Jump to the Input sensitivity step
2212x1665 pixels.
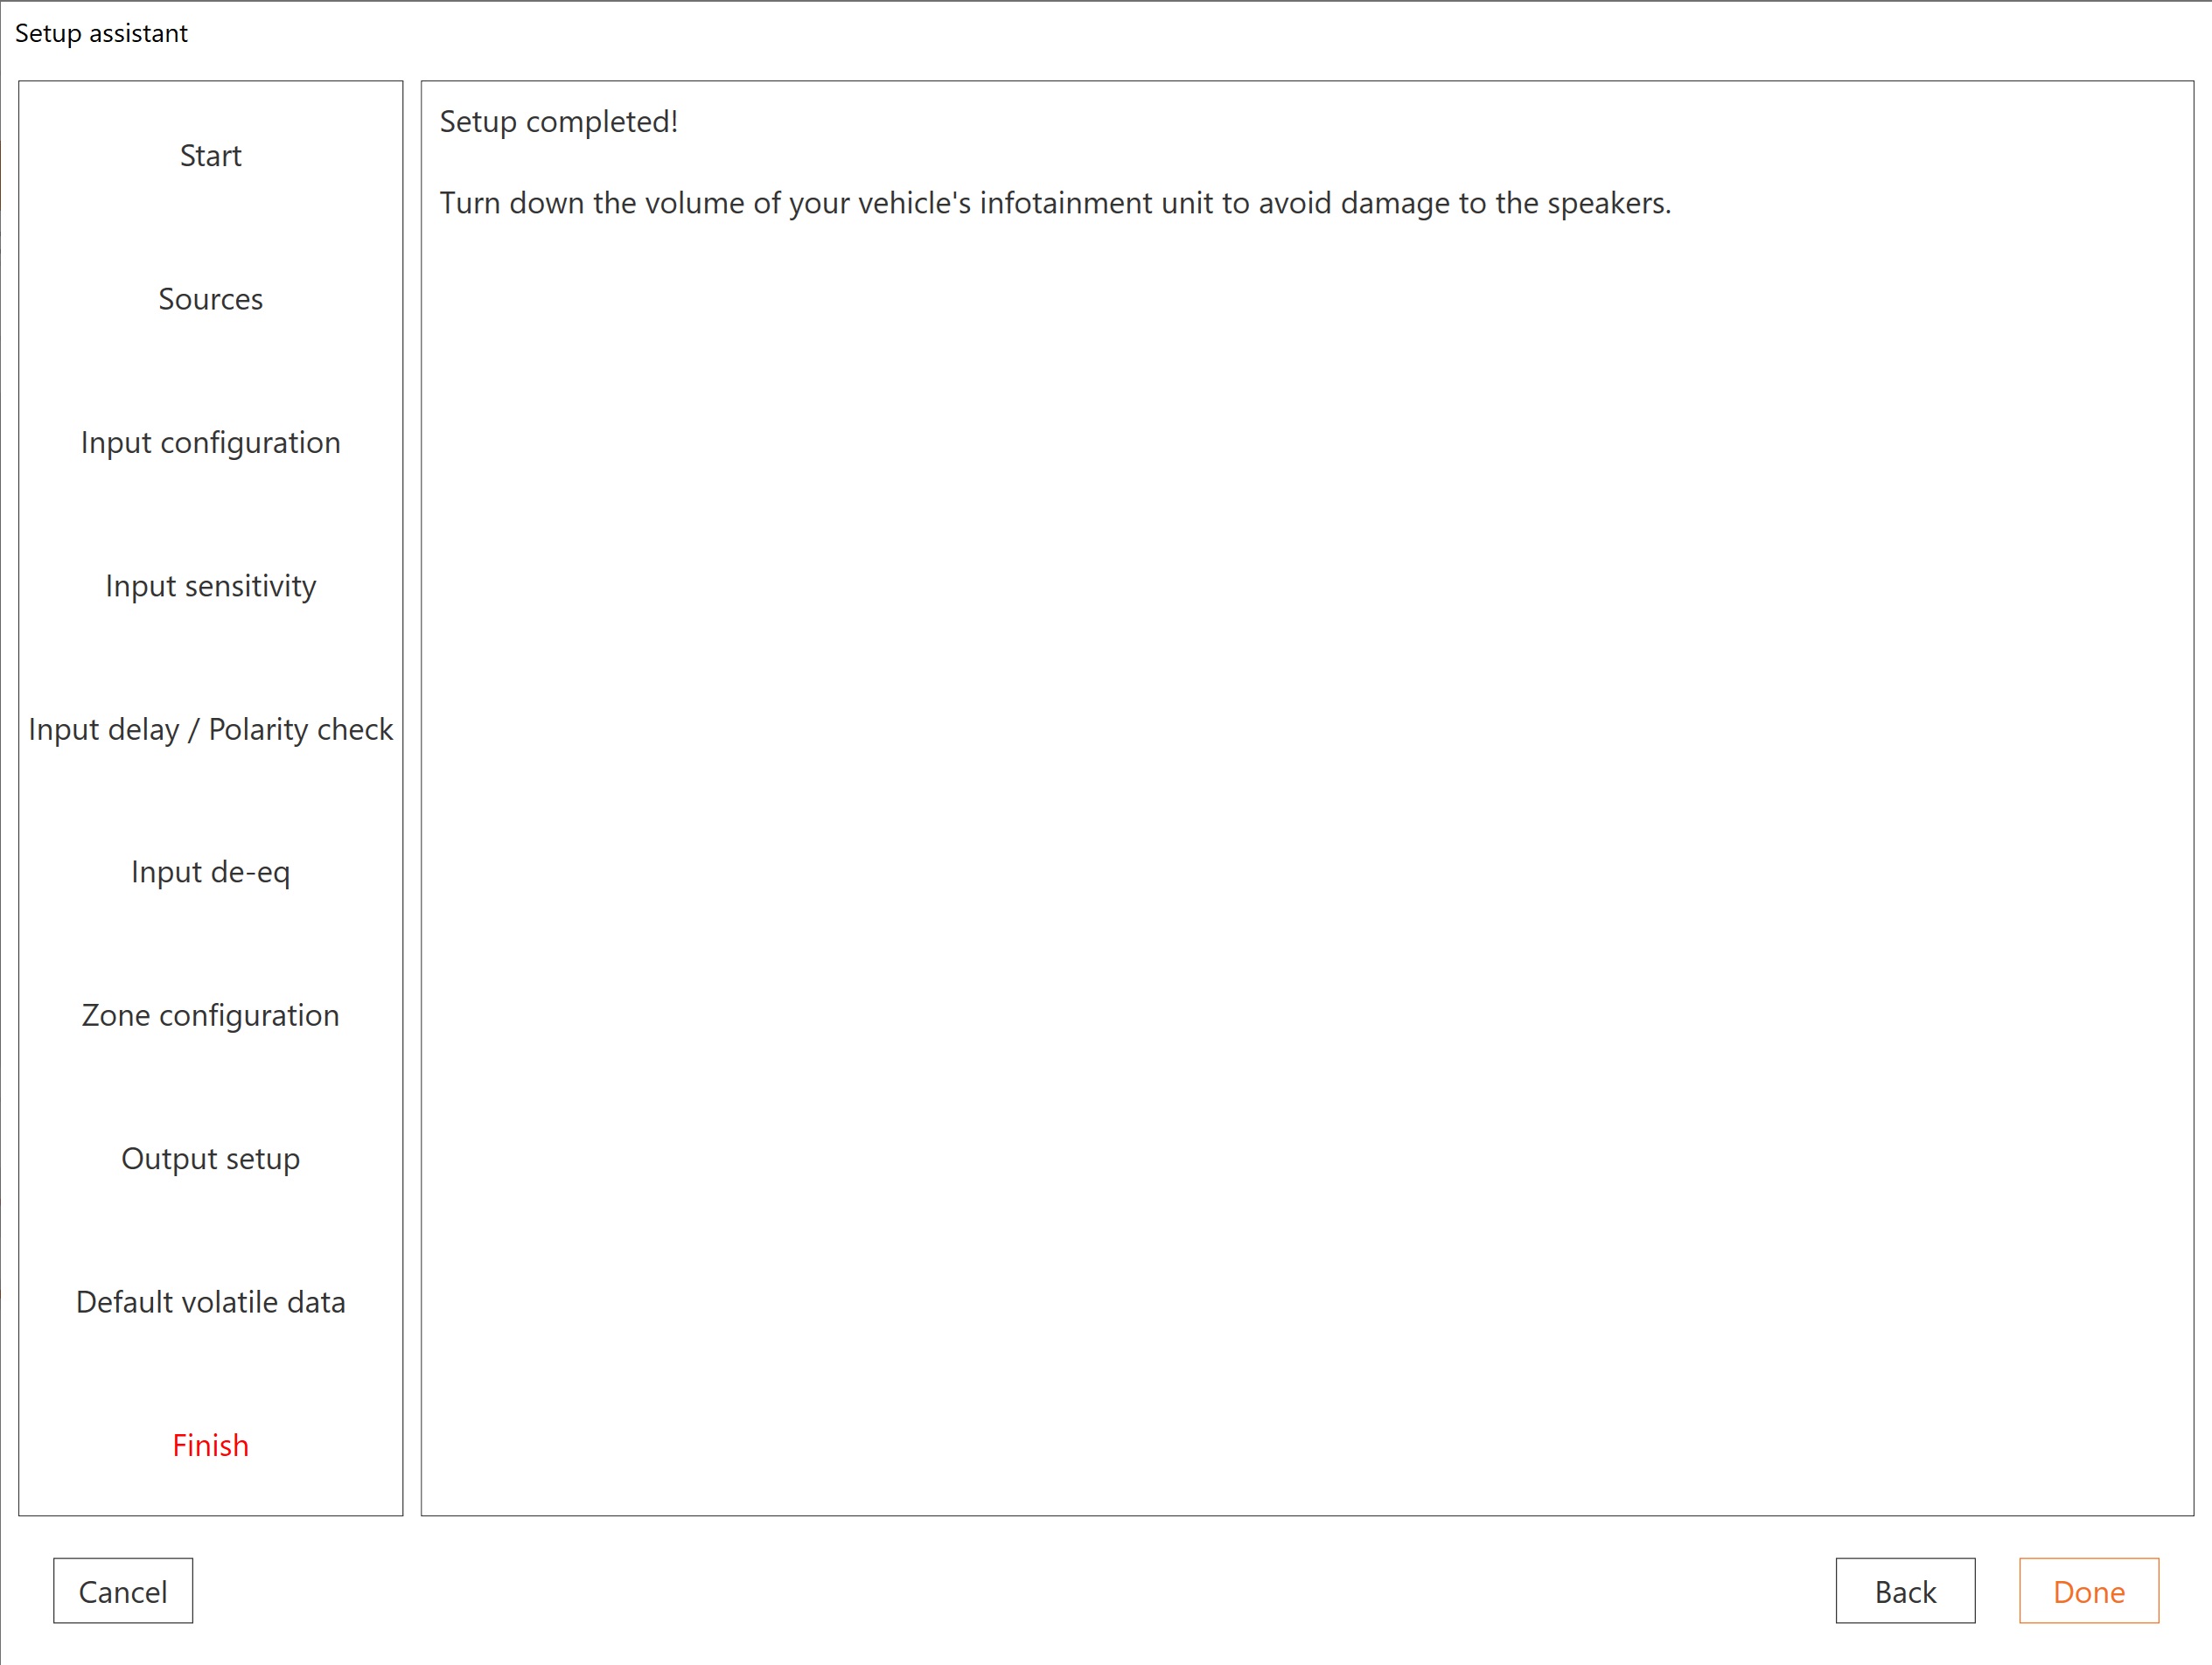(210, 586)
